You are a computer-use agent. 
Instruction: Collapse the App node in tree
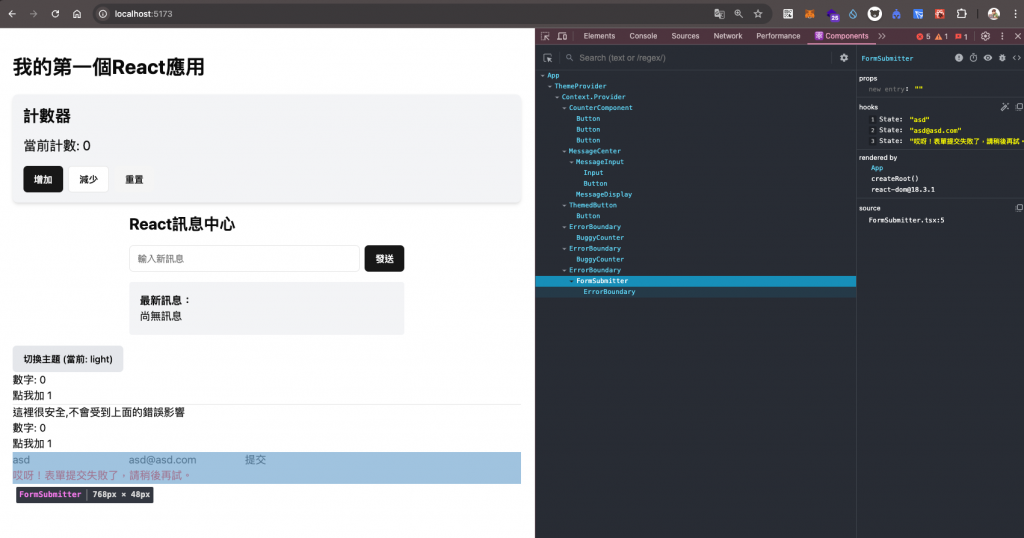tap(543, 76)
